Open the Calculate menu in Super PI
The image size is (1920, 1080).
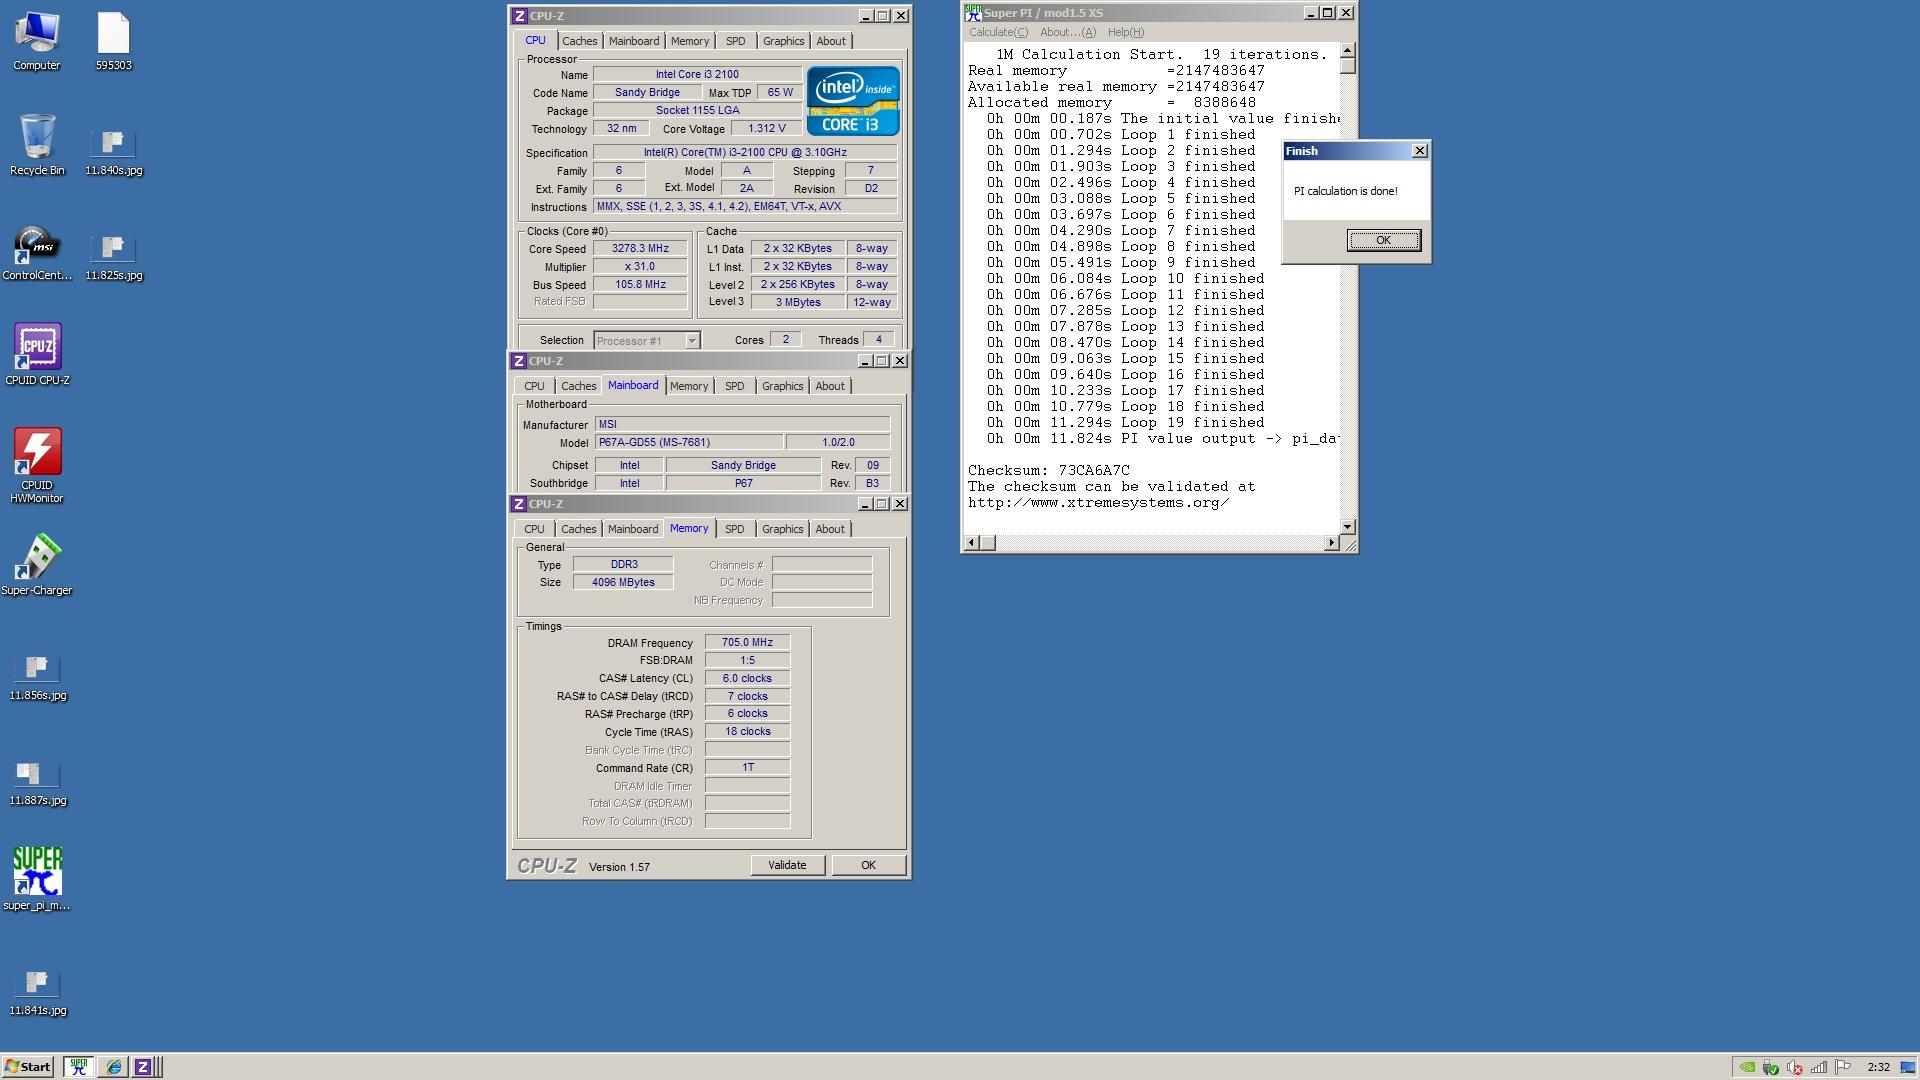pos(998,32)
